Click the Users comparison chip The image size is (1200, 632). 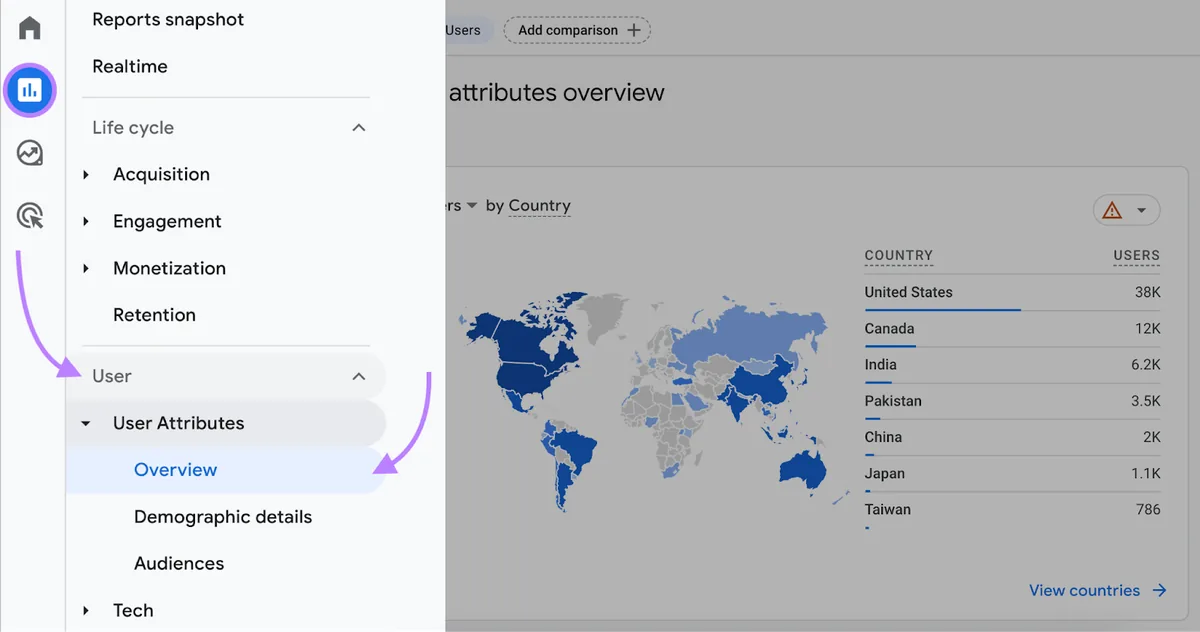point(467,30)
